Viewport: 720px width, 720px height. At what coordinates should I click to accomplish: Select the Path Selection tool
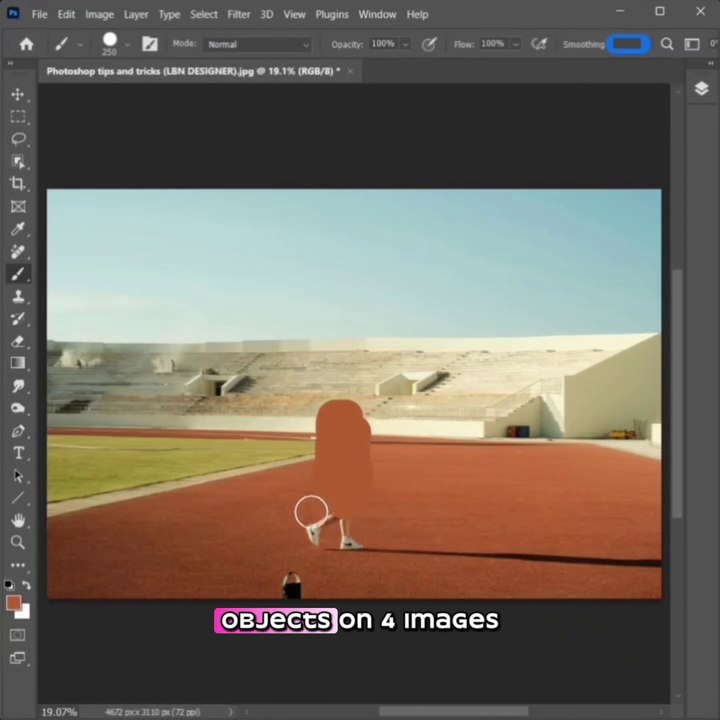click(17, 476)
